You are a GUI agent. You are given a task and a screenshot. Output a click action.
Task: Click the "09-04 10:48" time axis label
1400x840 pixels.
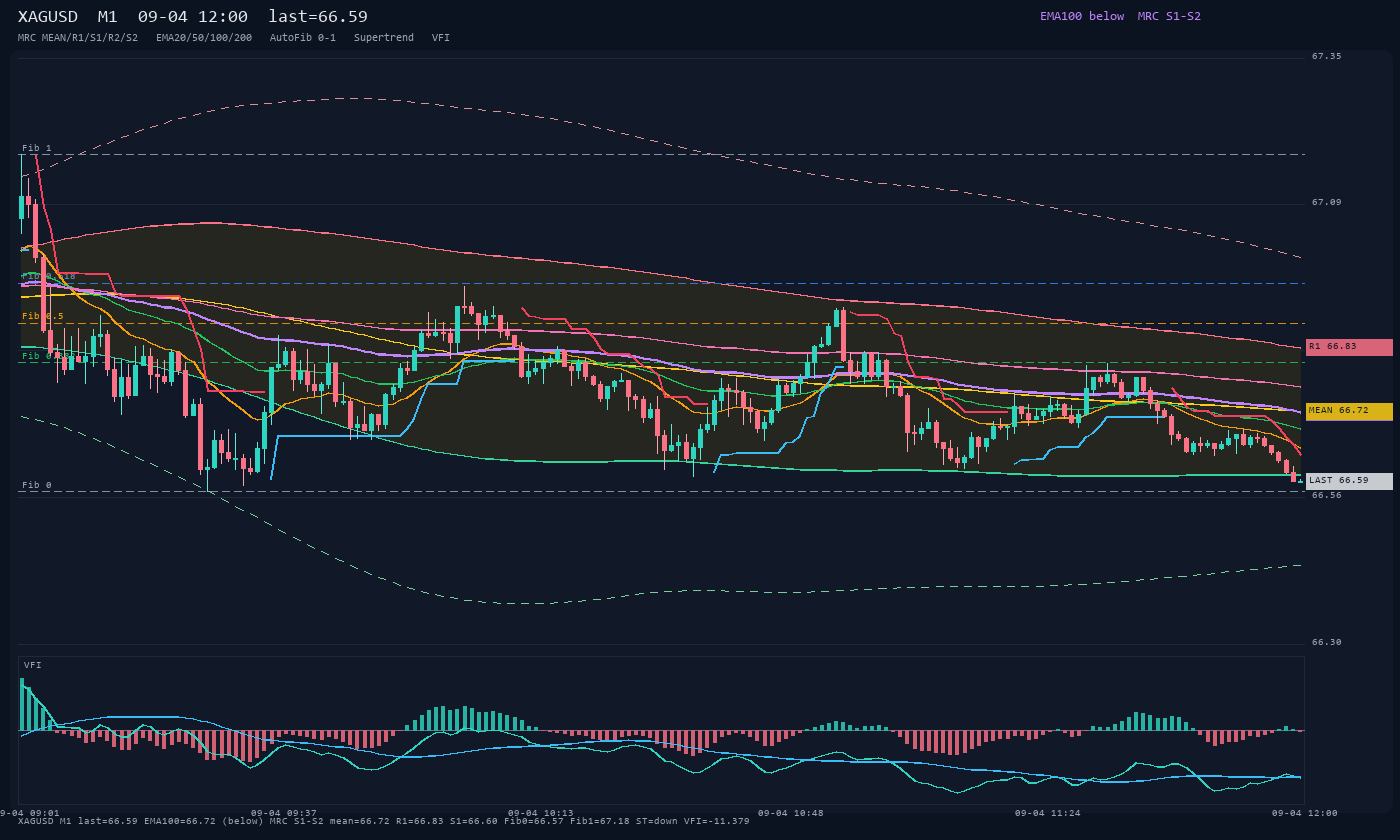click(x=791, y=813)
